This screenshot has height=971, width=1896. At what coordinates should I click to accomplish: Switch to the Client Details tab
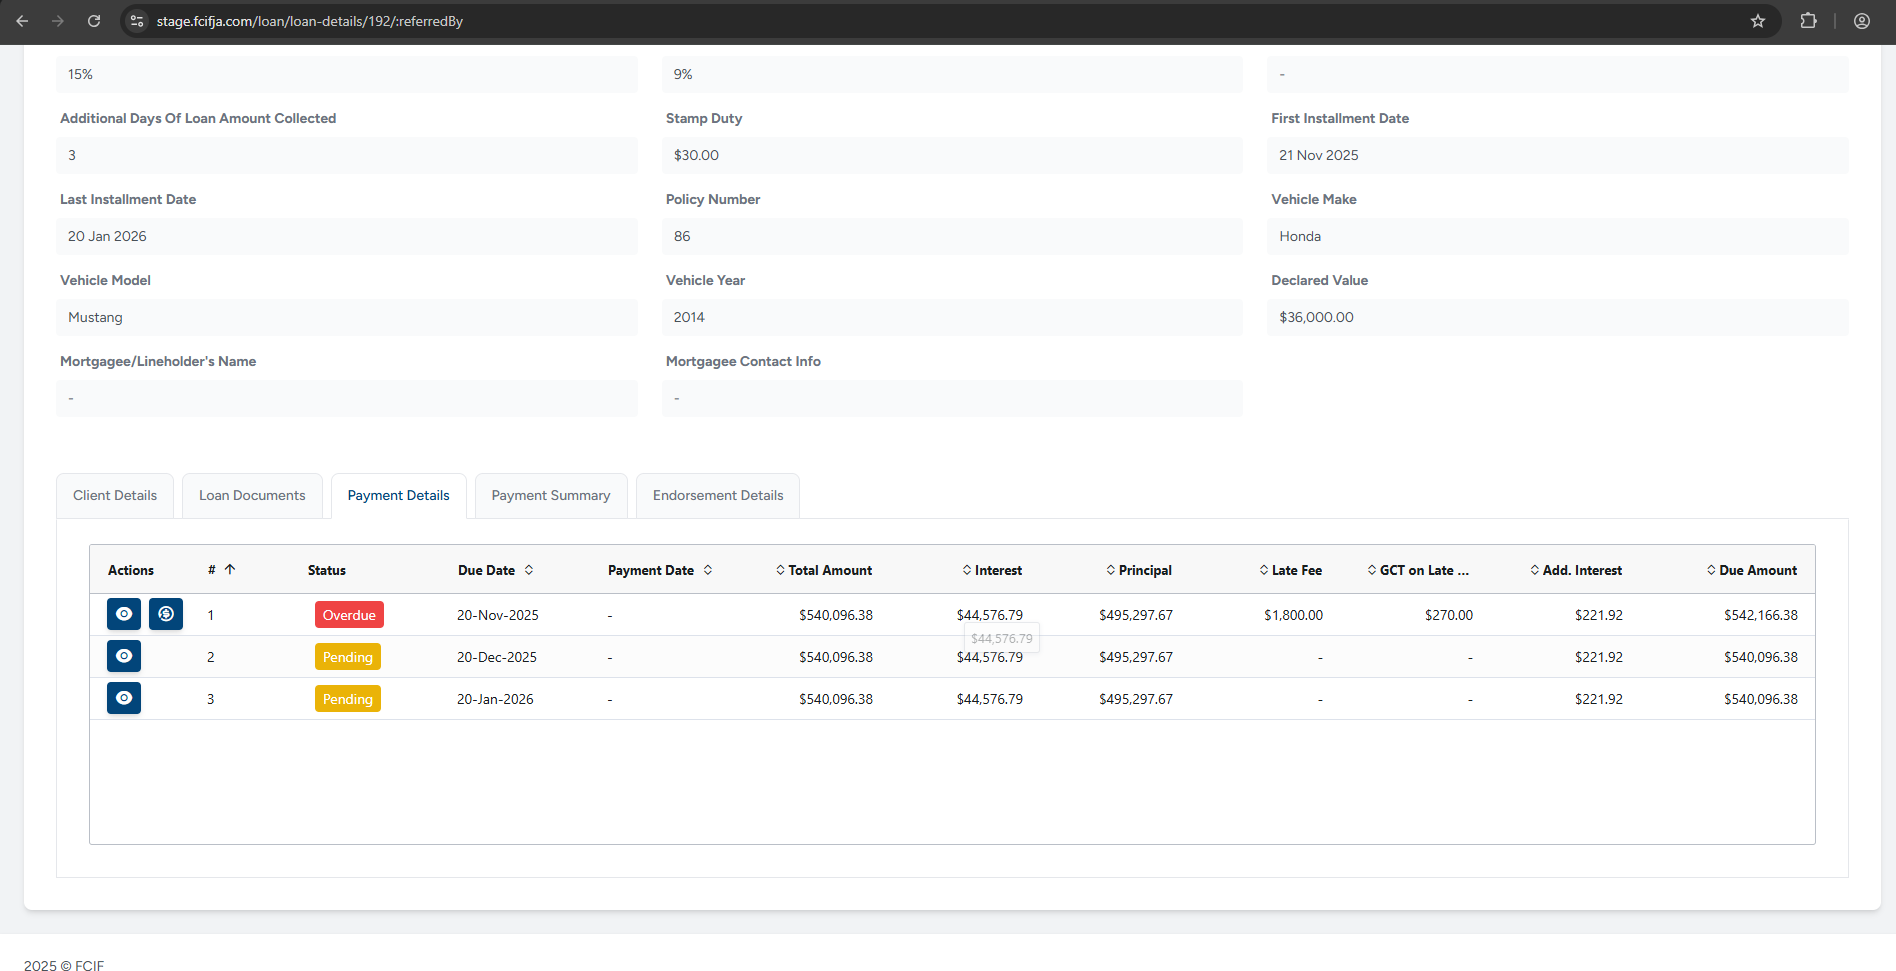(115, 496)
